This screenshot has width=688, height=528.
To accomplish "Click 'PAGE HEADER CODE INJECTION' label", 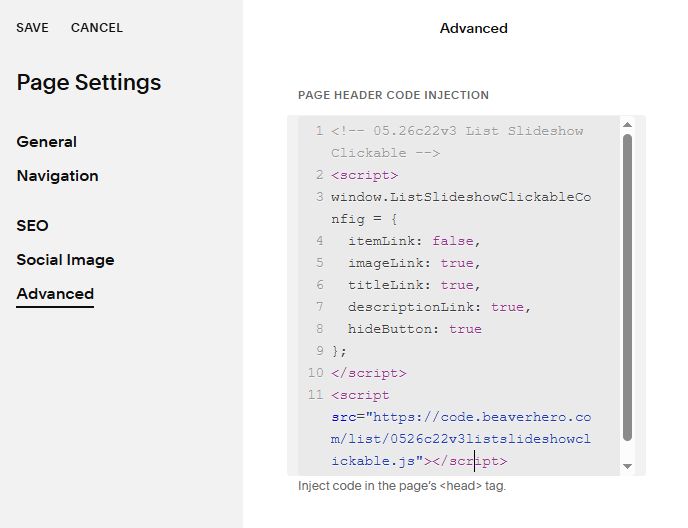I will (x=393, y=95).
